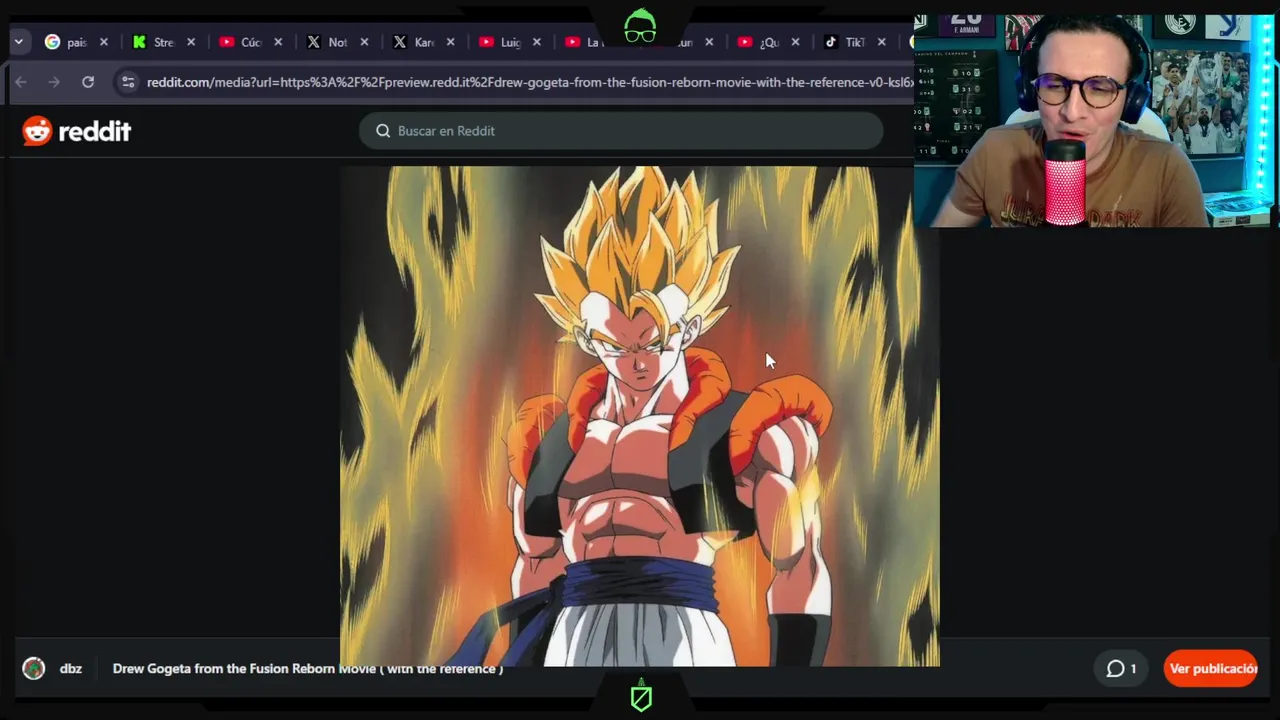
Task: Switch to the X 'Kar' tab
Action: tap(414, 42)
